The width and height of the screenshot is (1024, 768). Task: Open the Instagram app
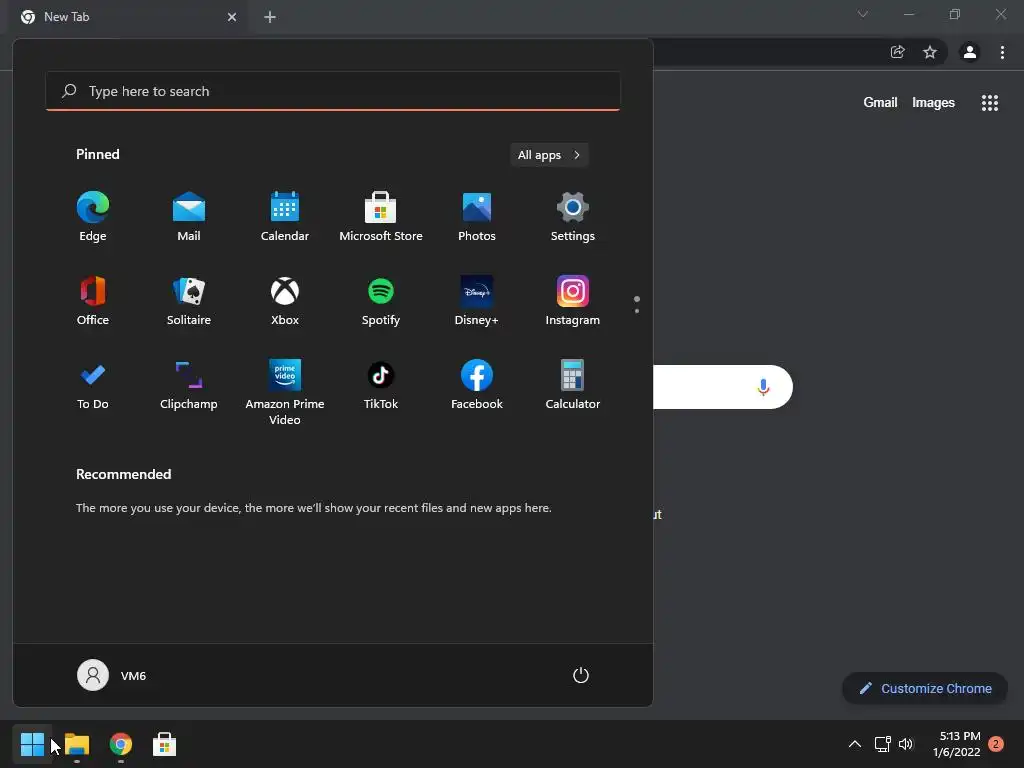tap(573, 300)
